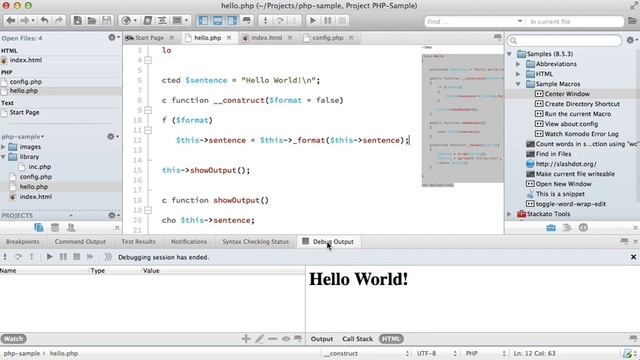
Task: Select Watch Komodo Error Log macro
Action: [x=581, y=134]
